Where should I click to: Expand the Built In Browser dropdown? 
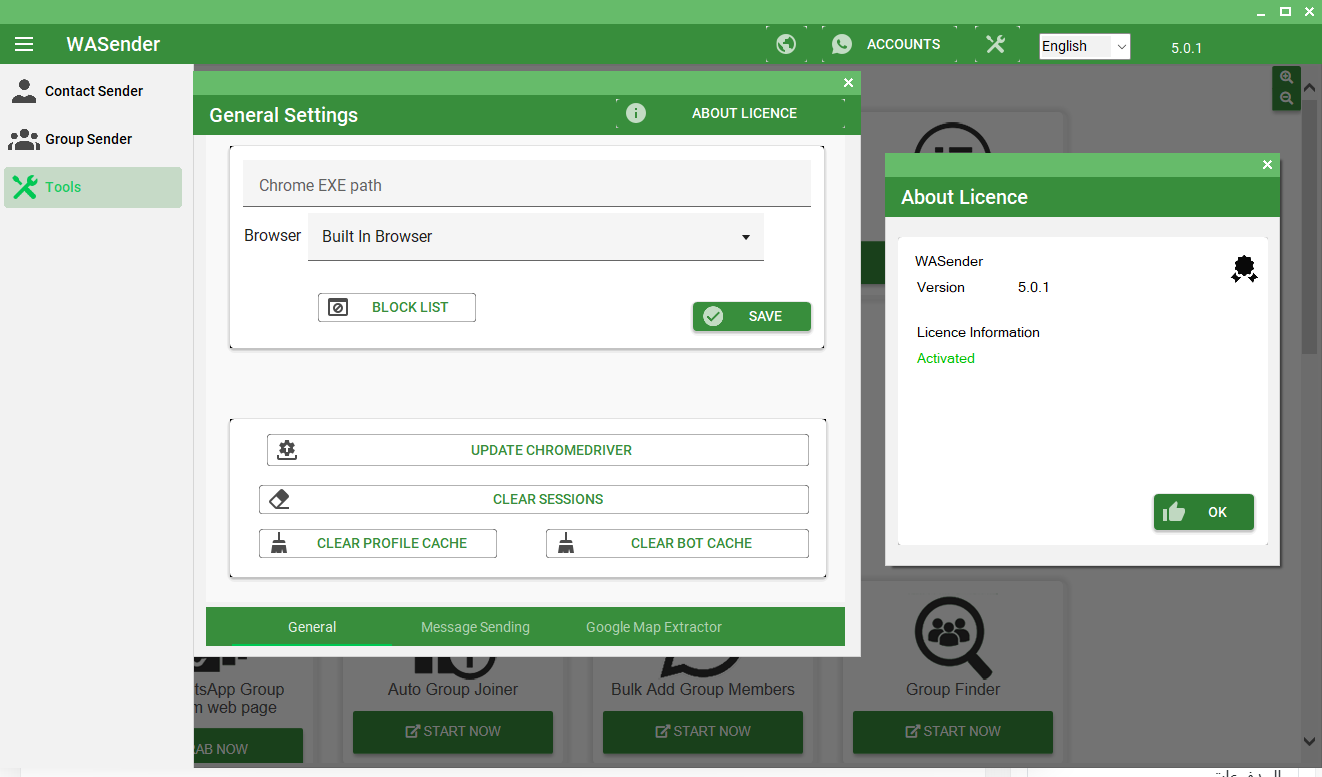pyautogui.click(x=535, y=237)
